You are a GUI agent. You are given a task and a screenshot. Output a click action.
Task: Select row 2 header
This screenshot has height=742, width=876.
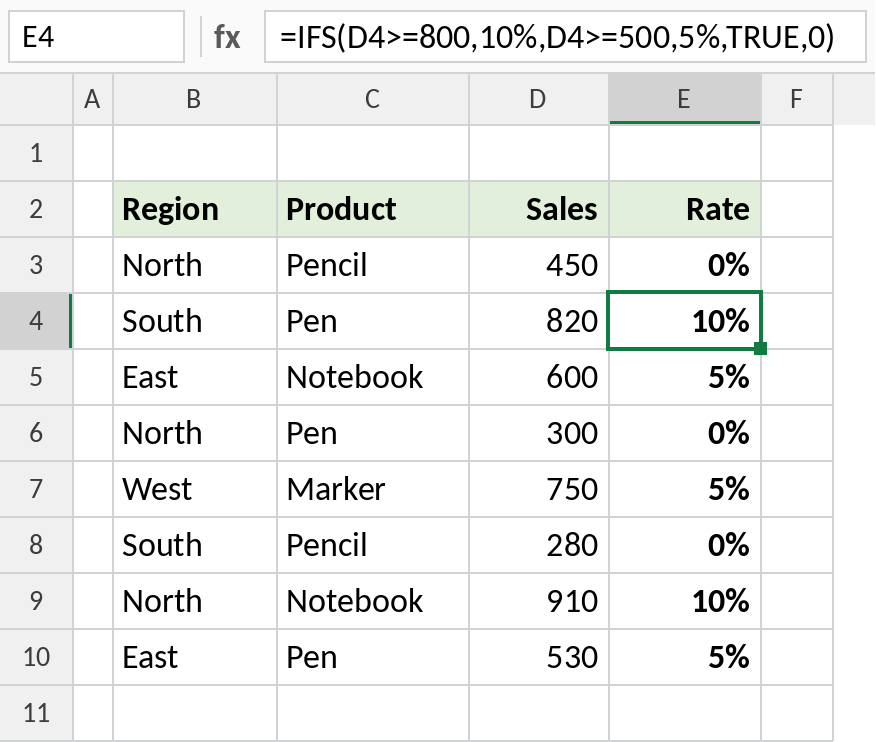[36, 209]
